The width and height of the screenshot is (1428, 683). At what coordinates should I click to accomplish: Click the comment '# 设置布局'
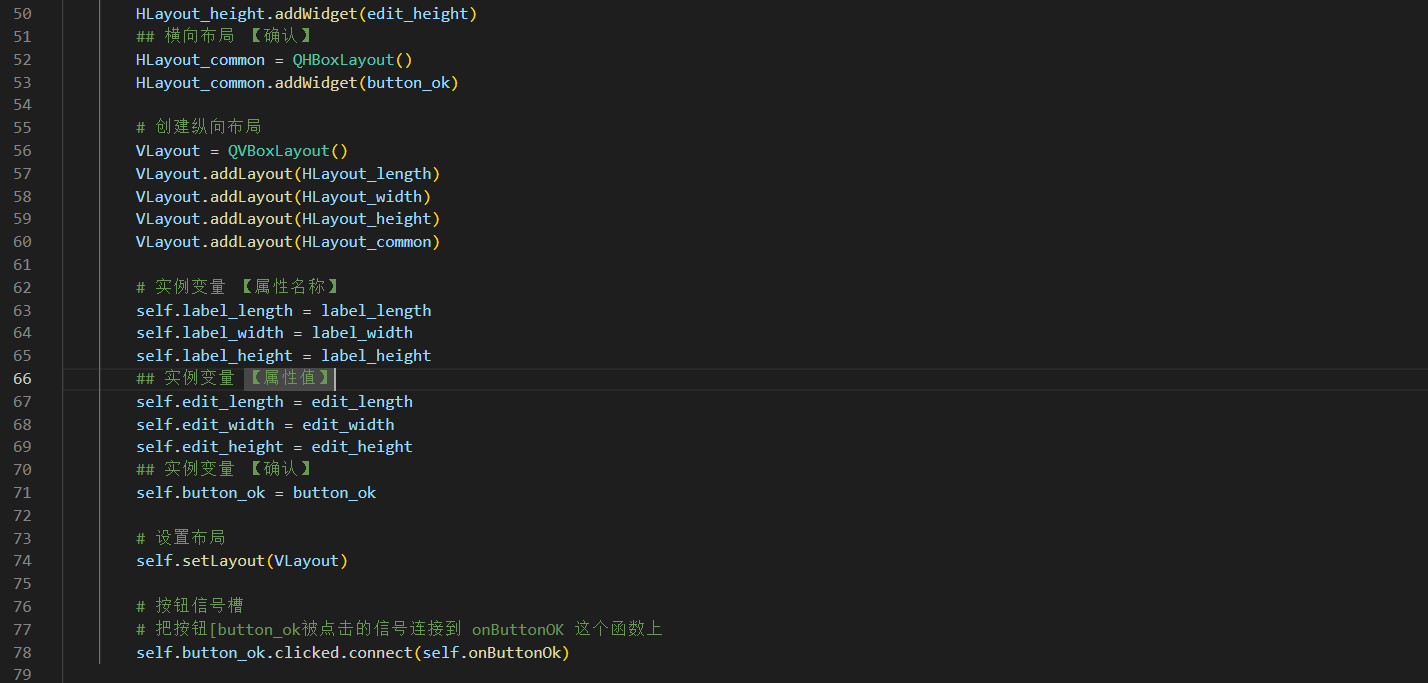click(x=180, y=538)
